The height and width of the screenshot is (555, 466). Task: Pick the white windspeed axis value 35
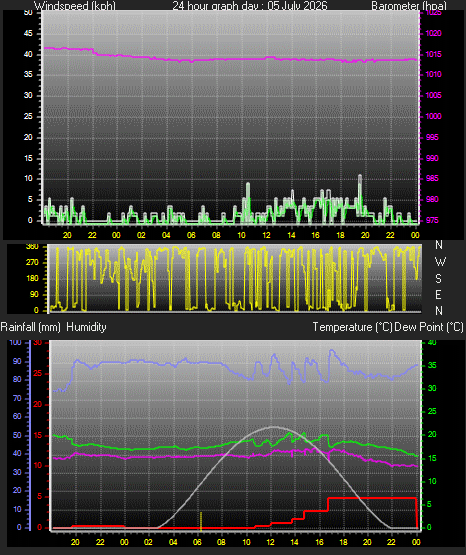[28, 74]
